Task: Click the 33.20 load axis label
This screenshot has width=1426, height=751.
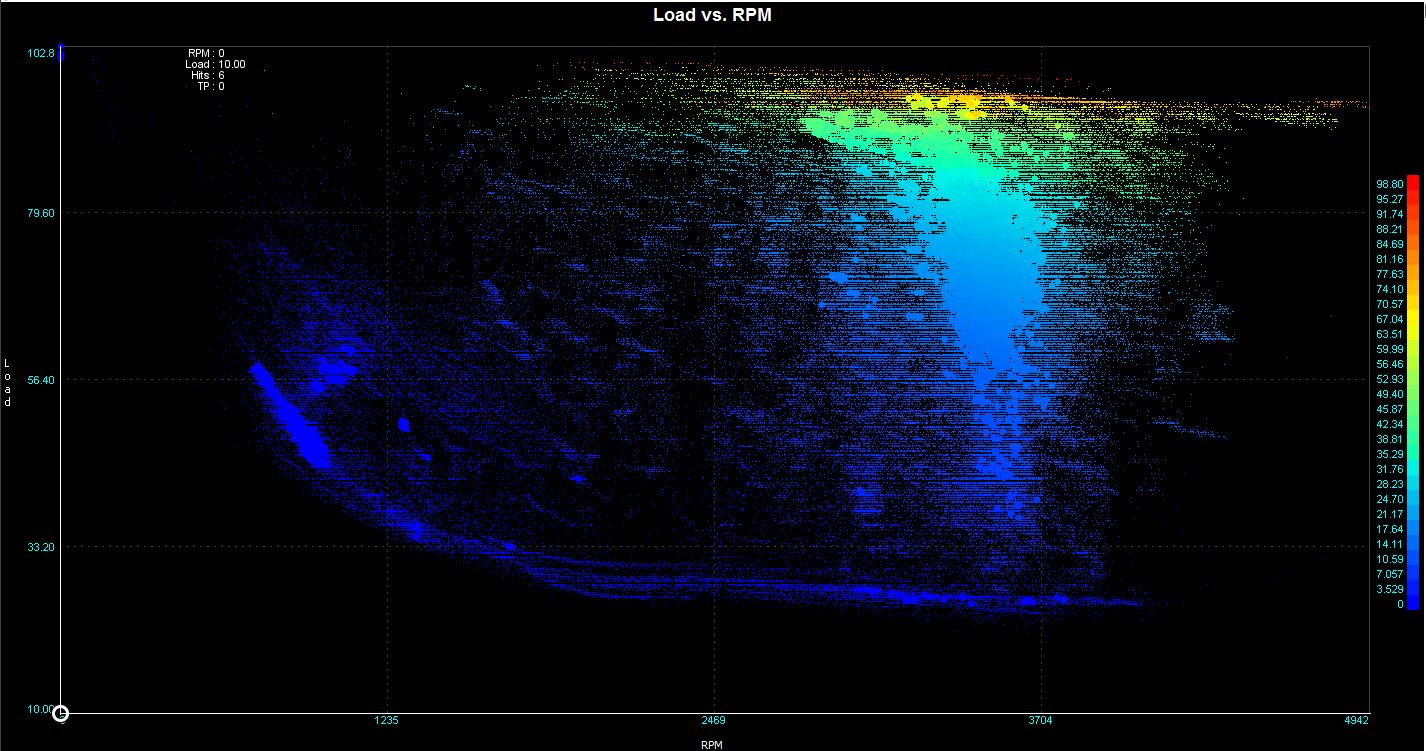Action: click(x=39, y=547)
